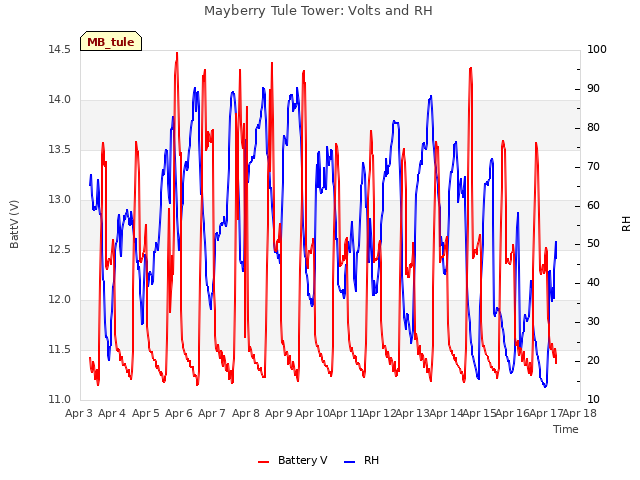This screenshot has width=640, height=480.
Task: Click the Apr 7 tick label
Action: (x=212, y=413)
